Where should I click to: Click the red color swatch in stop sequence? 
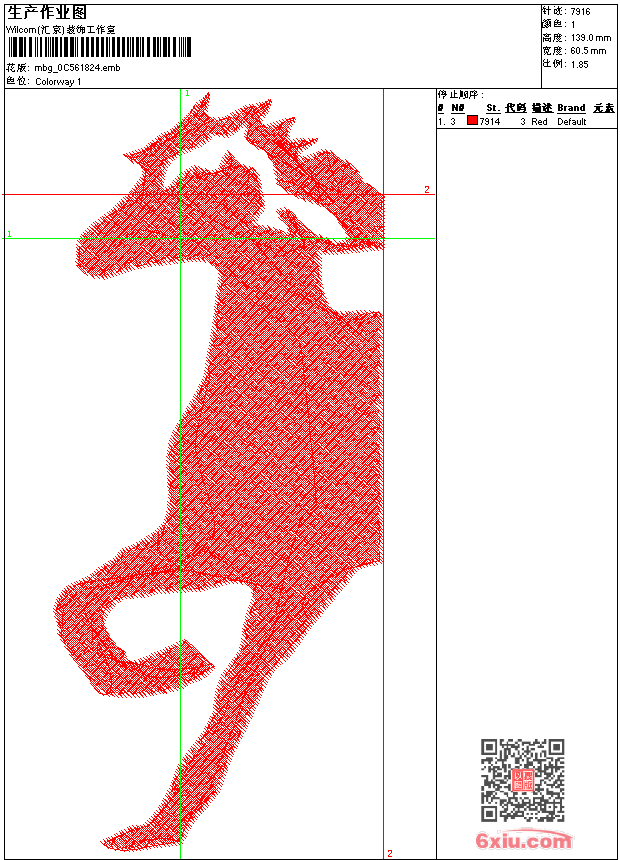coord(472,121)
